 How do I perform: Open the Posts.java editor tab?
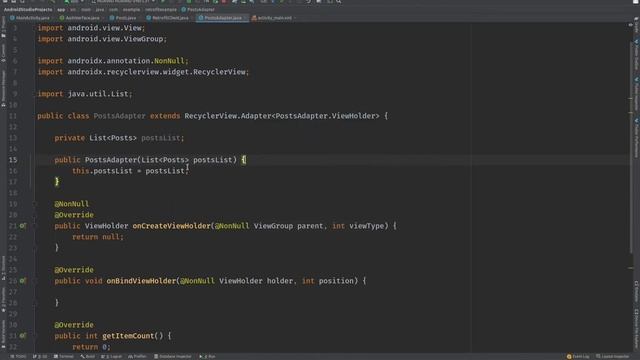coord(123,18)
